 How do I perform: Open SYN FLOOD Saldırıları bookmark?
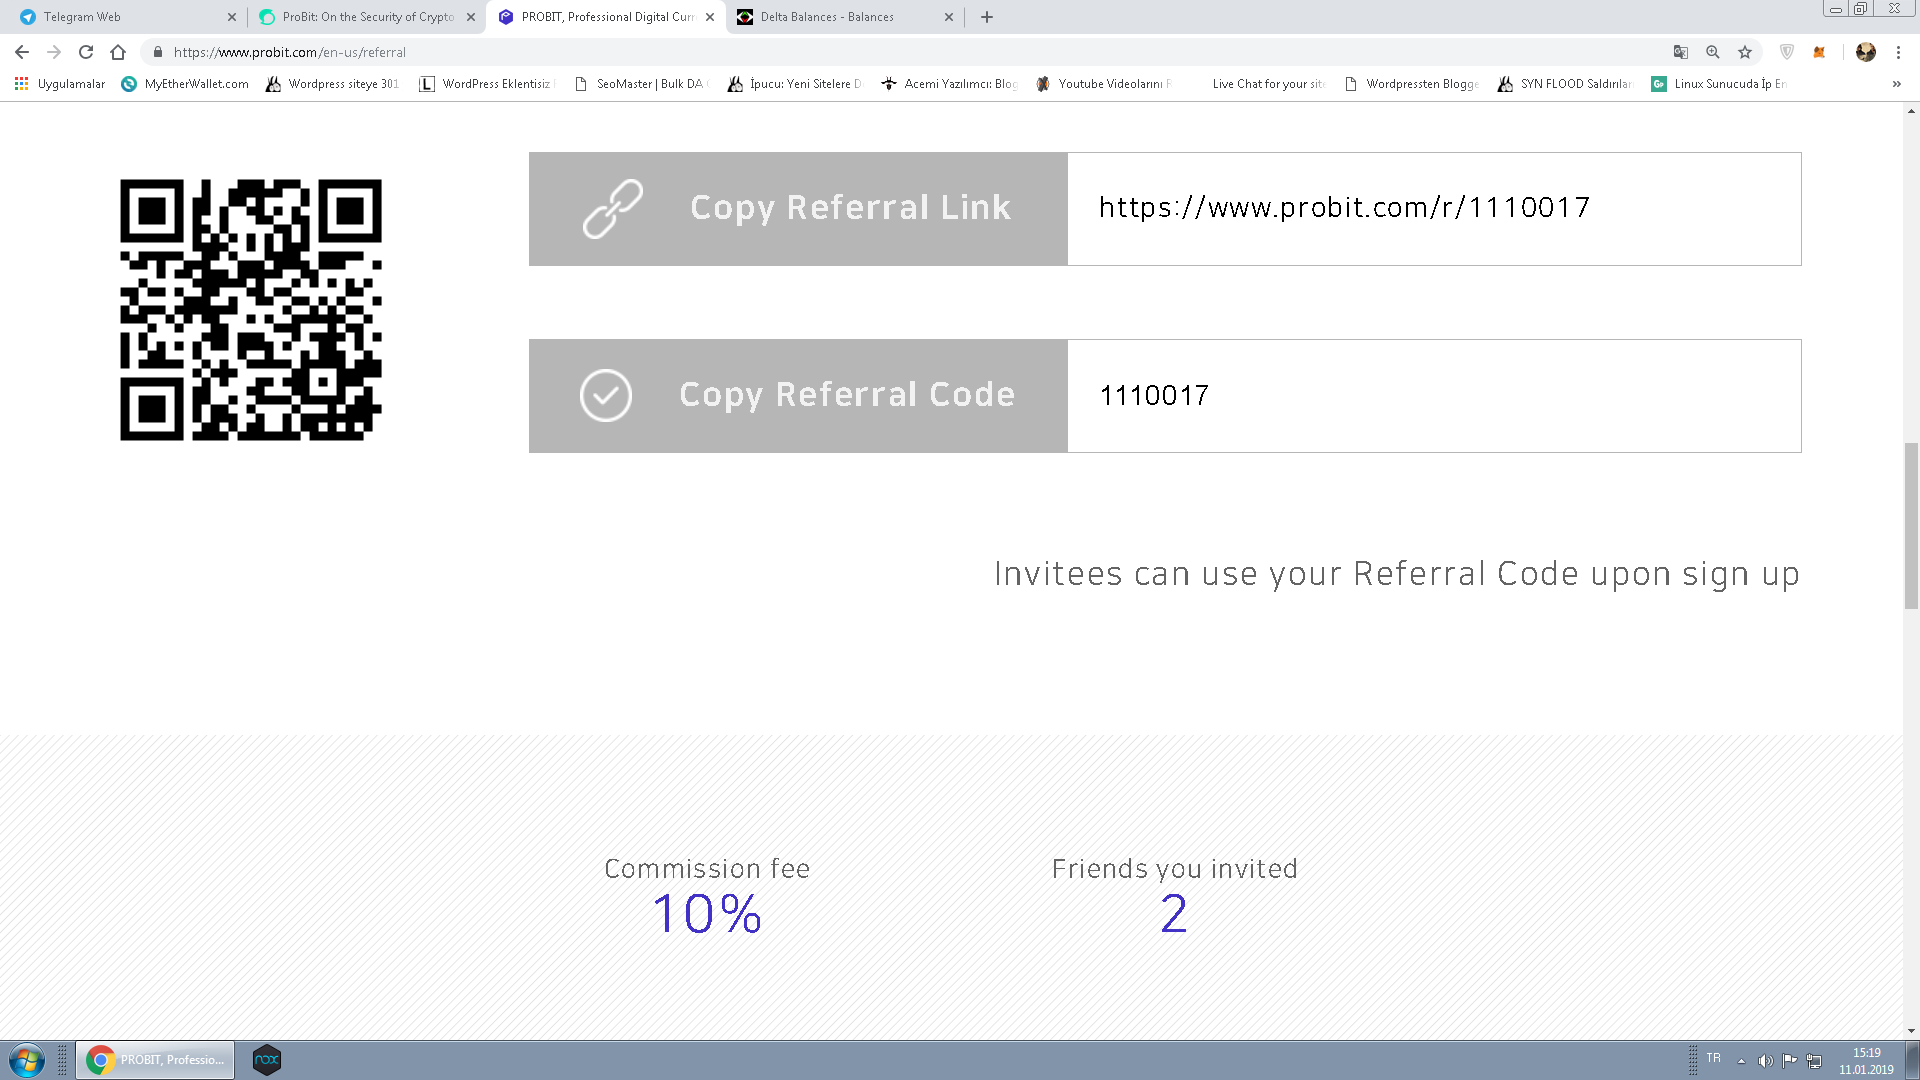click(1566, 84)
